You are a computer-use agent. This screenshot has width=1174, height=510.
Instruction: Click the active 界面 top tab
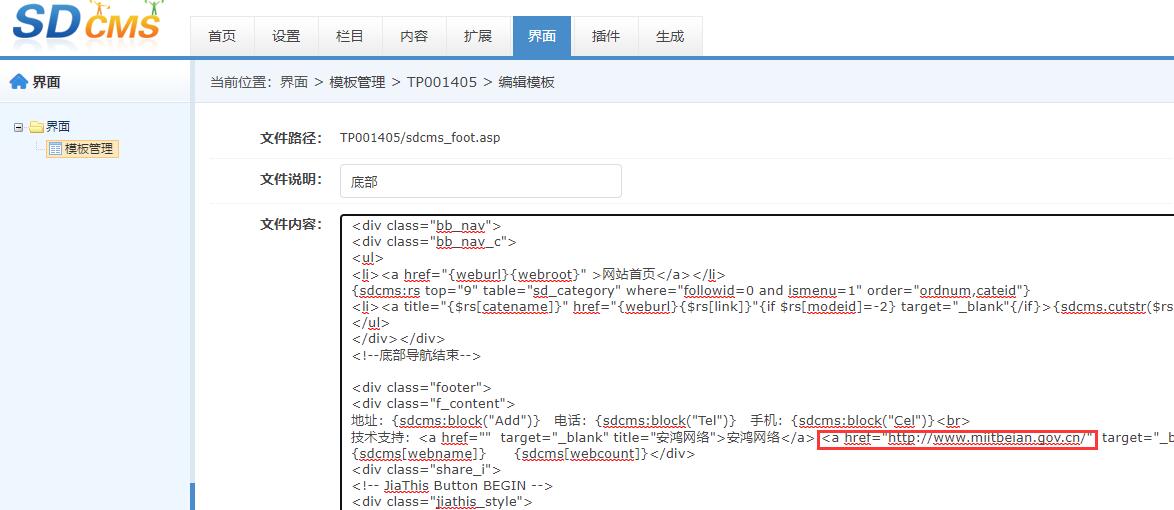pos(542,36)
